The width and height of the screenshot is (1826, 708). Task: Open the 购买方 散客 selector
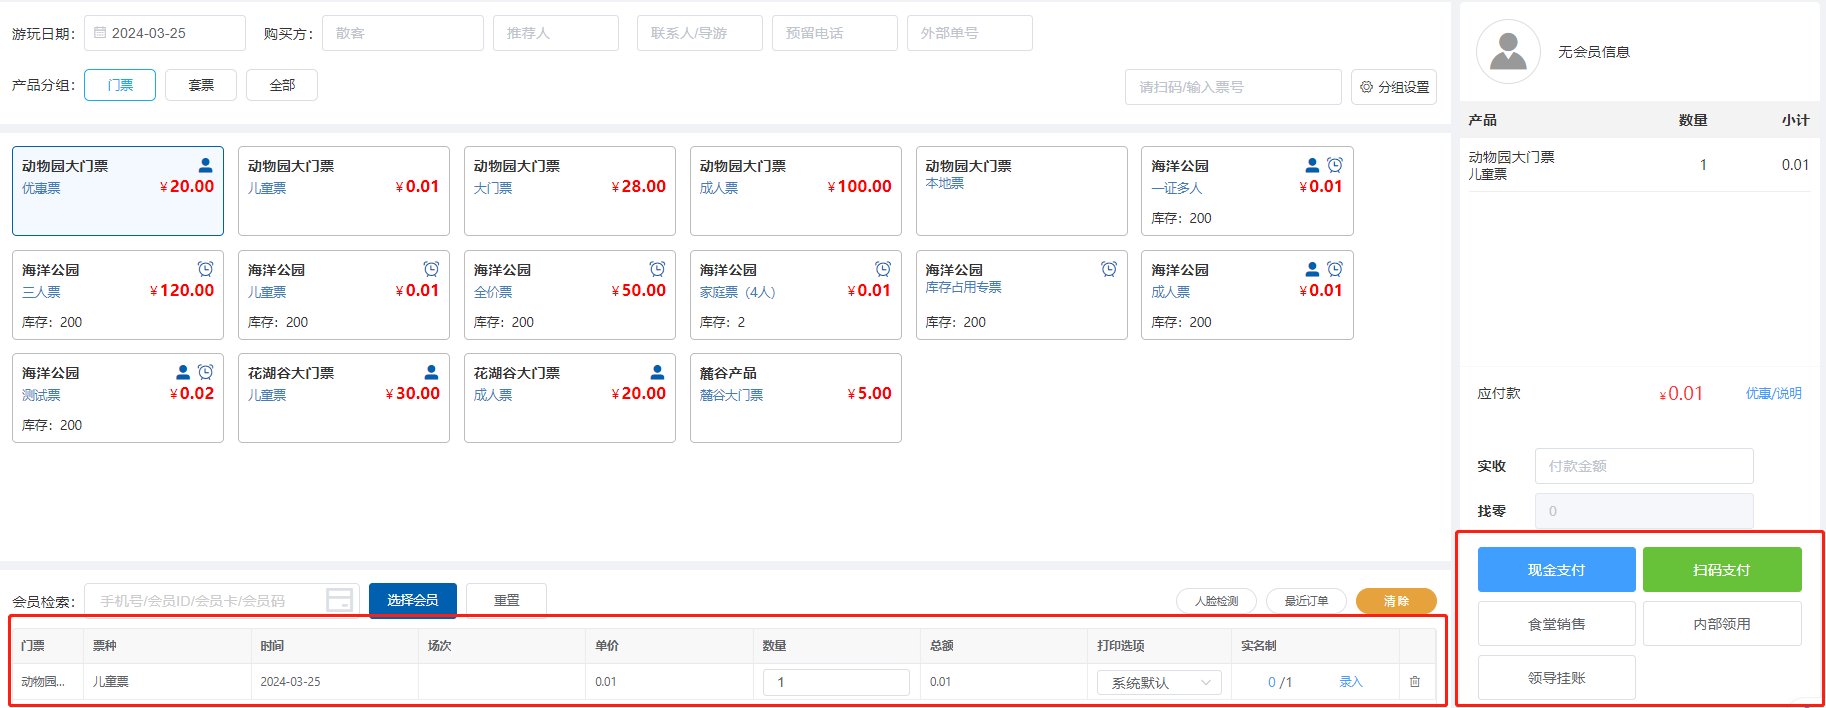[x=402, y=33]
